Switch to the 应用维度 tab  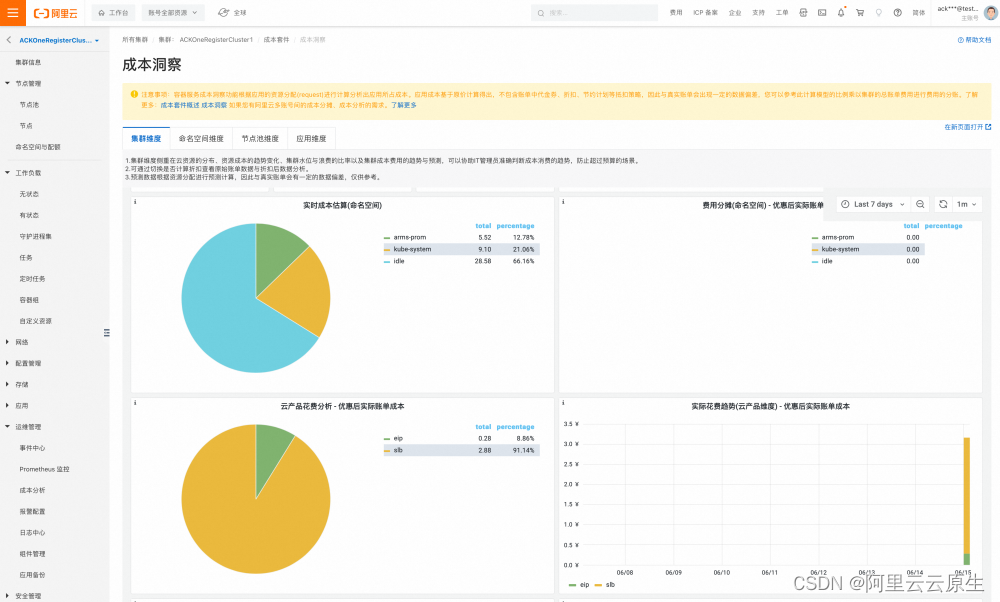tap(311, 138)
